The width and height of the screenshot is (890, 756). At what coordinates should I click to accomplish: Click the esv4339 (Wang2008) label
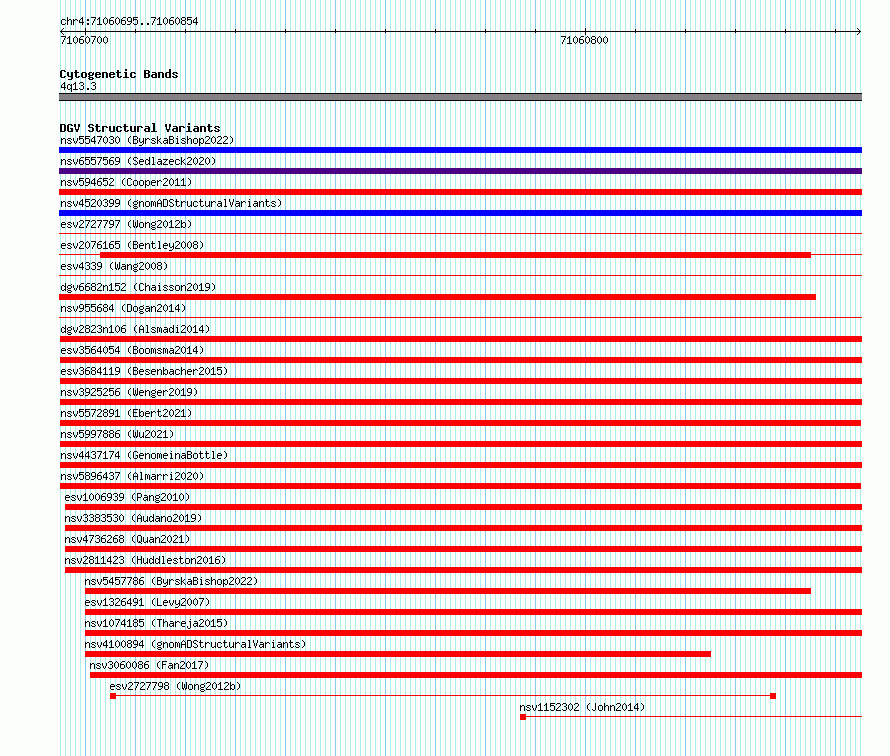[x=114, y=266]
